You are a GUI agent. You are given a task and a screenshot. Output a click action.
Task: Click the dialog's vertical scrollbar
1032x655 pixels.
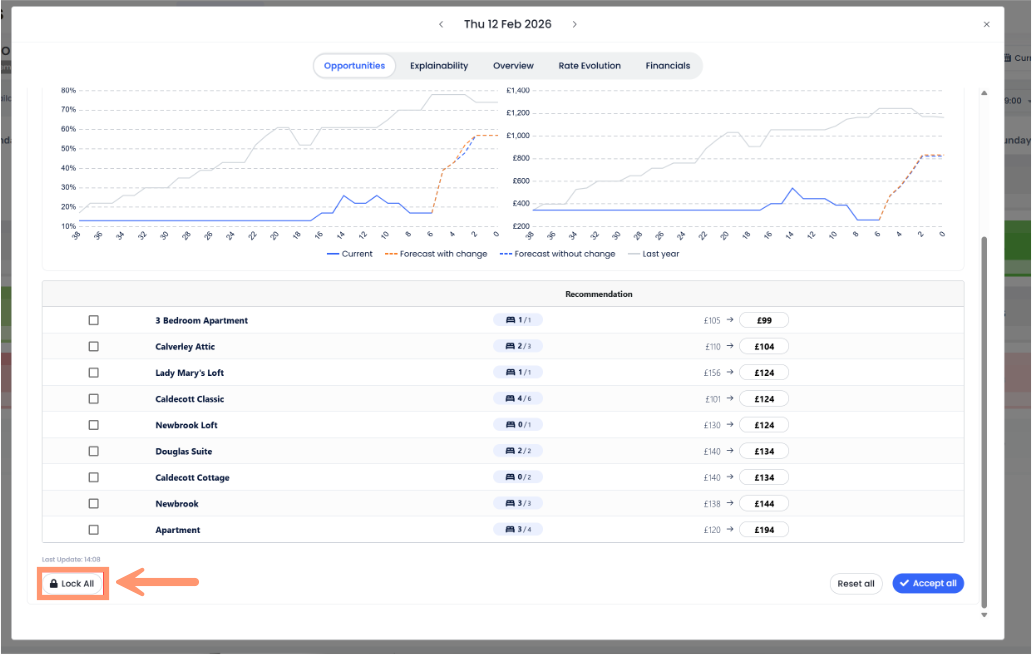pyautogui.click(x=984, y=420)
